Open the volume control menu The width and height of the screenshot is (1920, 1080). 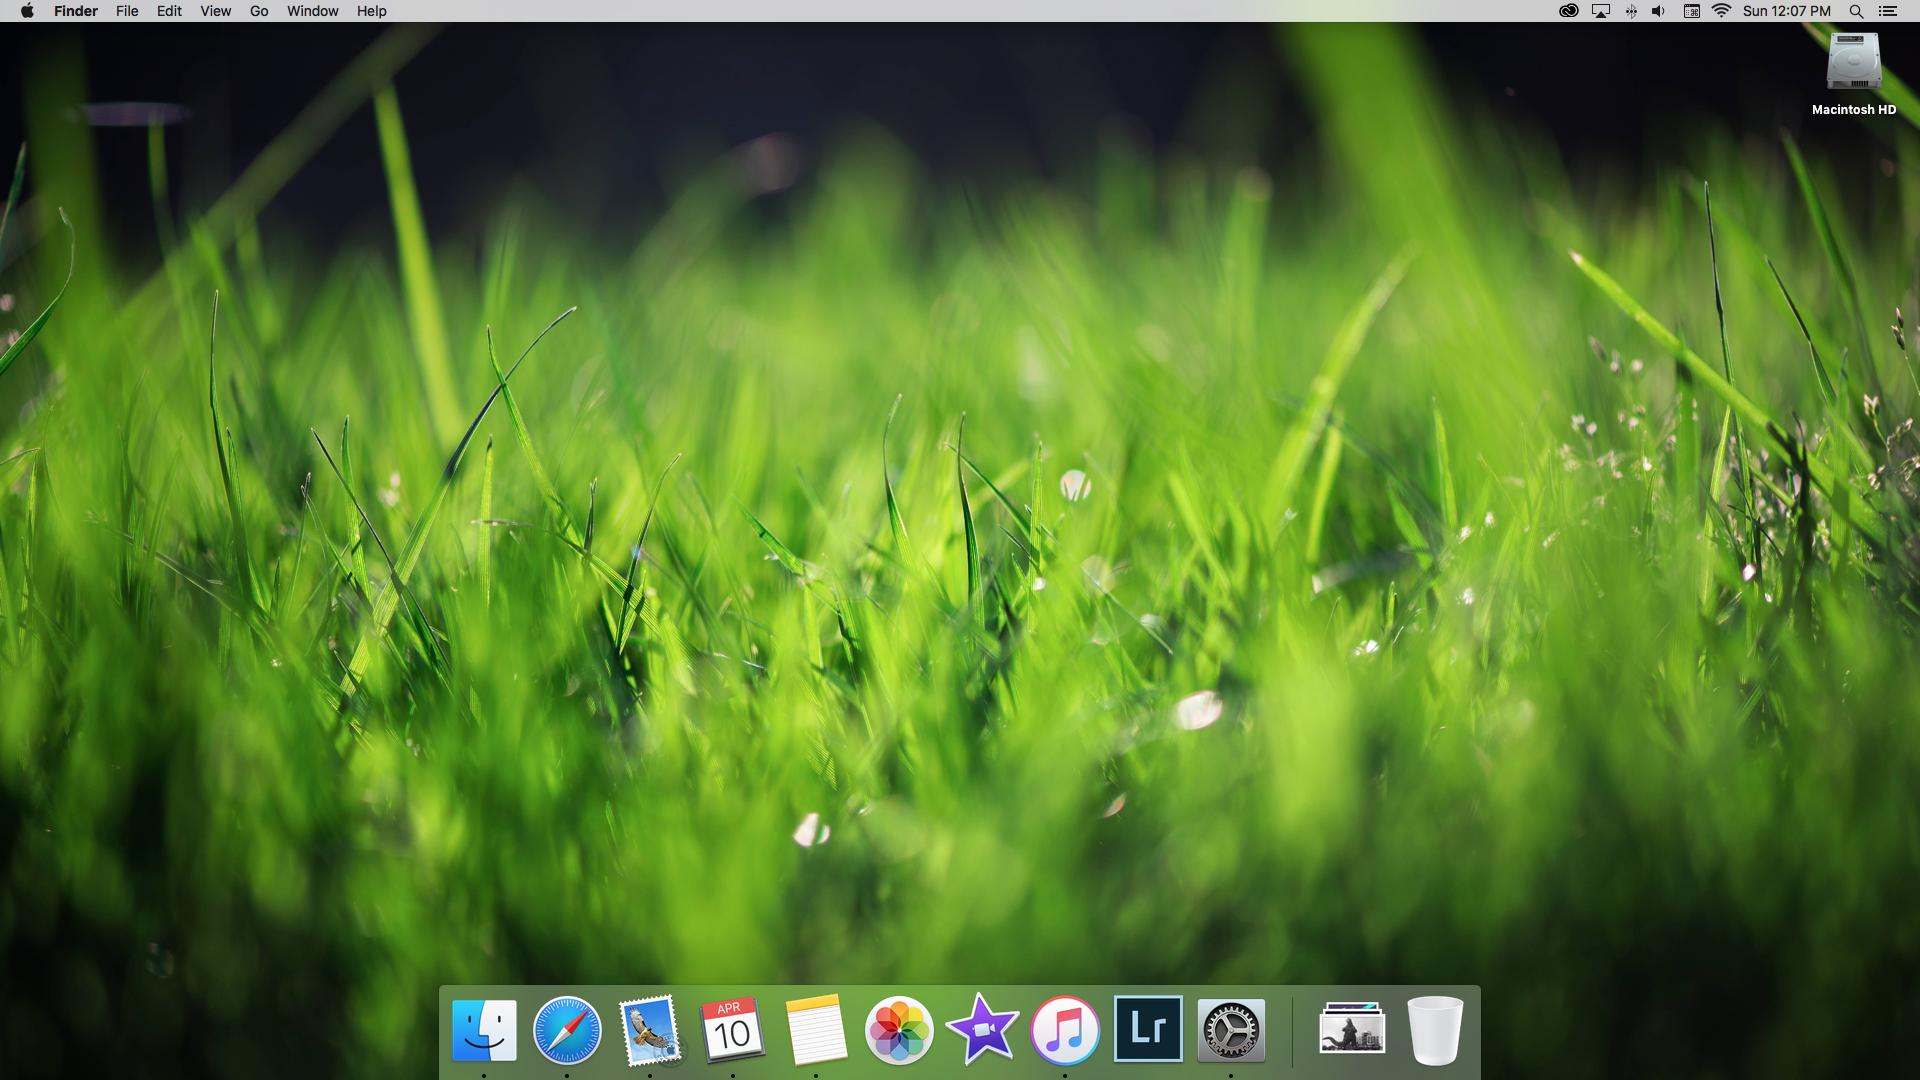point(1658,11)
